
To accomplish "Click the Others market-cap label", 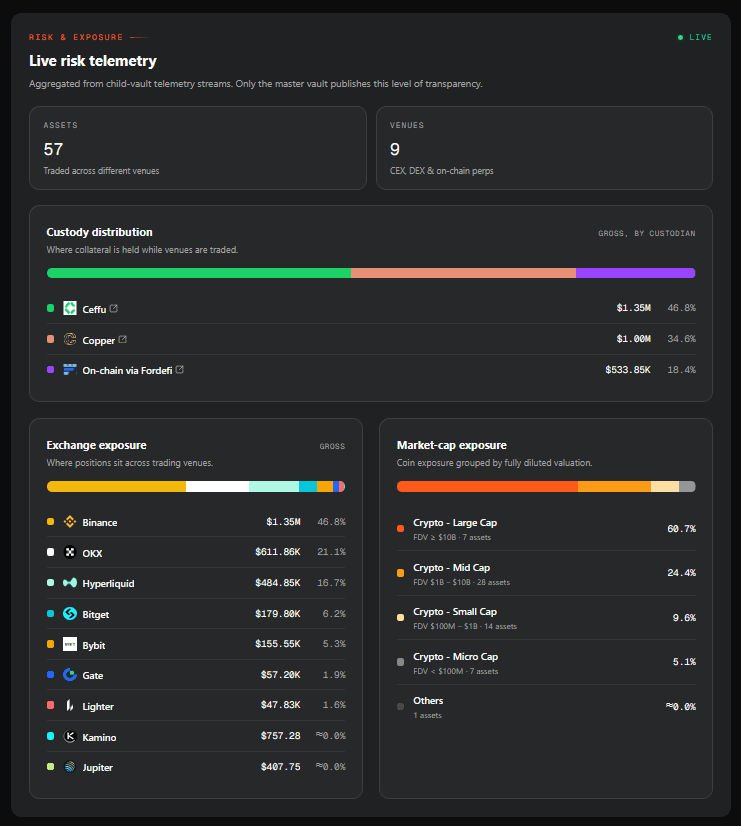I will tap(428, 701).
